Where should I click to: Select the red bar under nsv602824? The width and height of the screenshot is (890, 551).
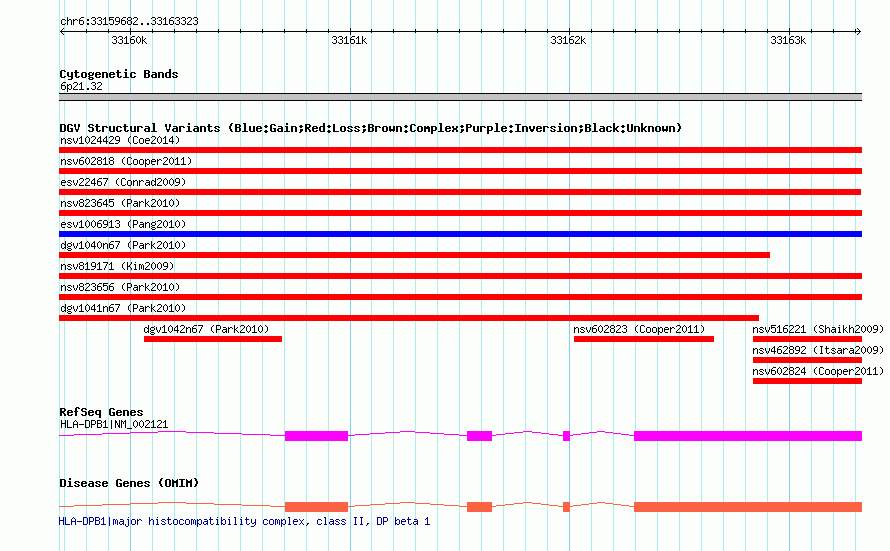coord(807,381)
